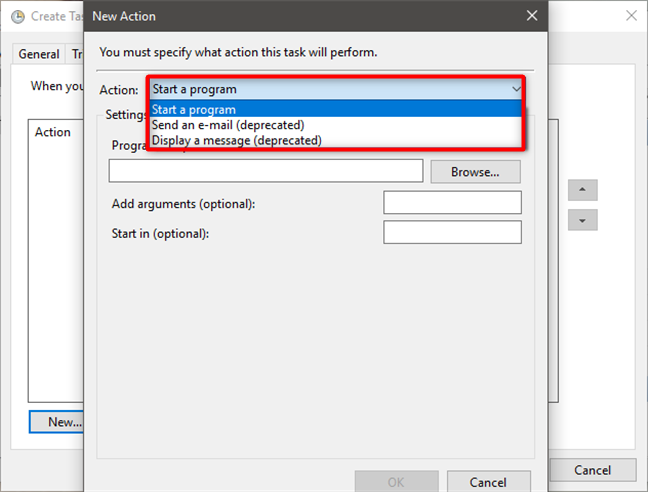This screenshot has height=492, width=648.
Task: Move action up with arrow button
Action: point(582,190)
